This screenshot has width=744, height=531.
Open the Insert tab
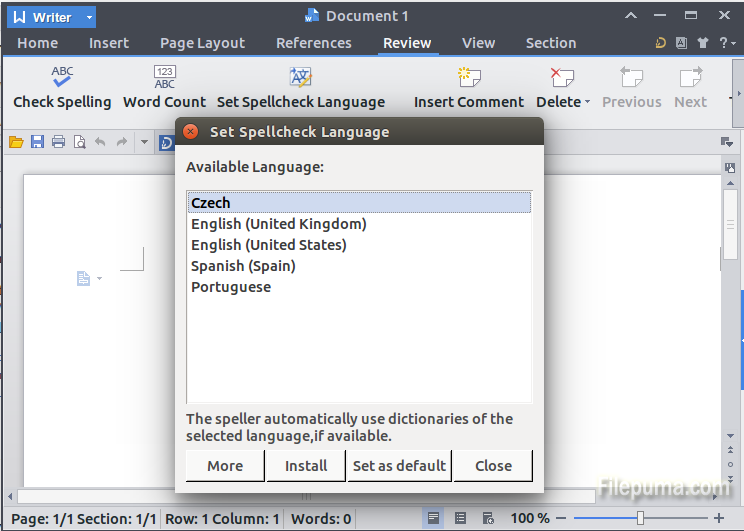109,43
